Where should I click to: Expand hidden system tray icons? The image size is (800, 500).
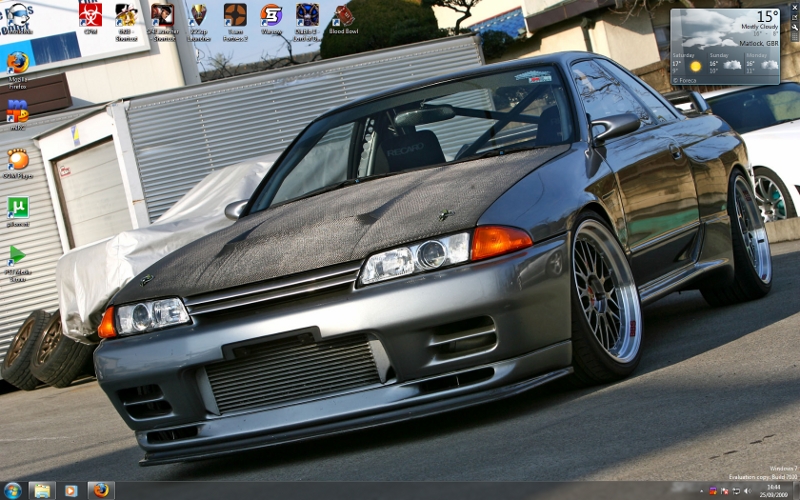point(702,491)
